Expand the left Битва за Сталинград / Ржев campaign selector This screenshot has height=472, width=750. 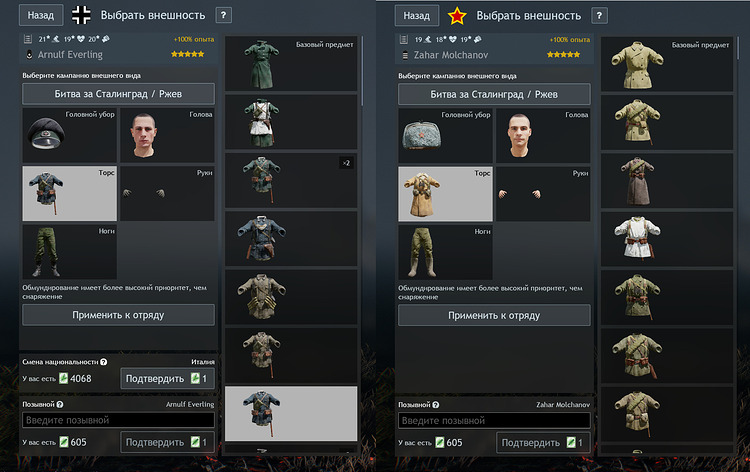(118, 94)
